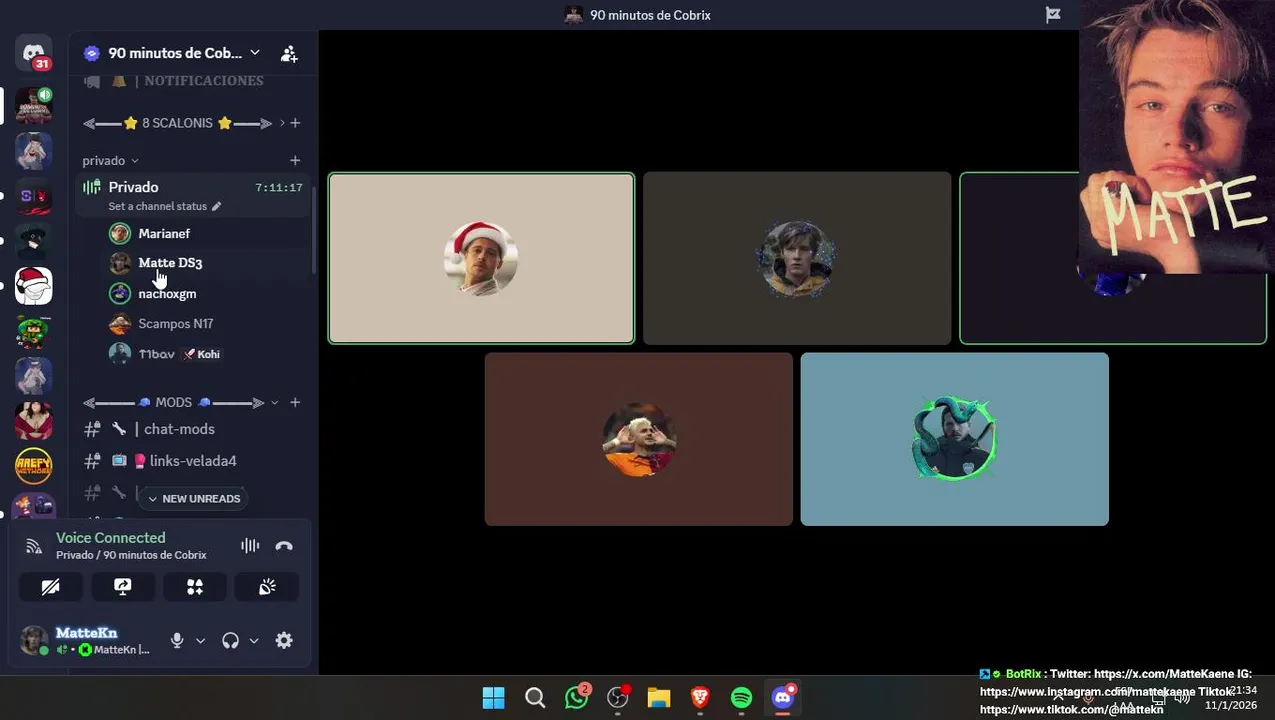This screenshot has width=1275, height=720.
Task: Click Voice Connected status text
Action: click(x=111, y=538)
